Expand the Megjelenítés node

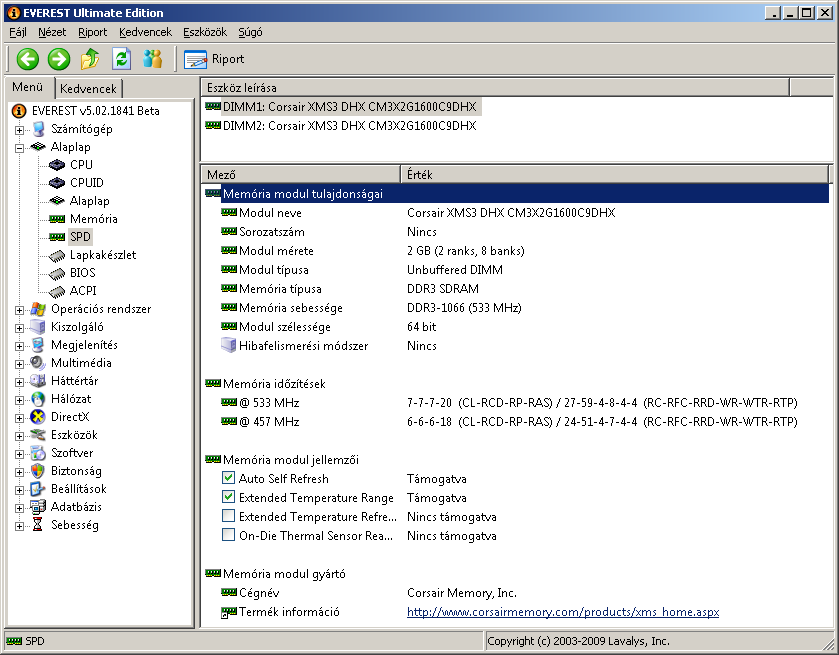pos(19,346)
